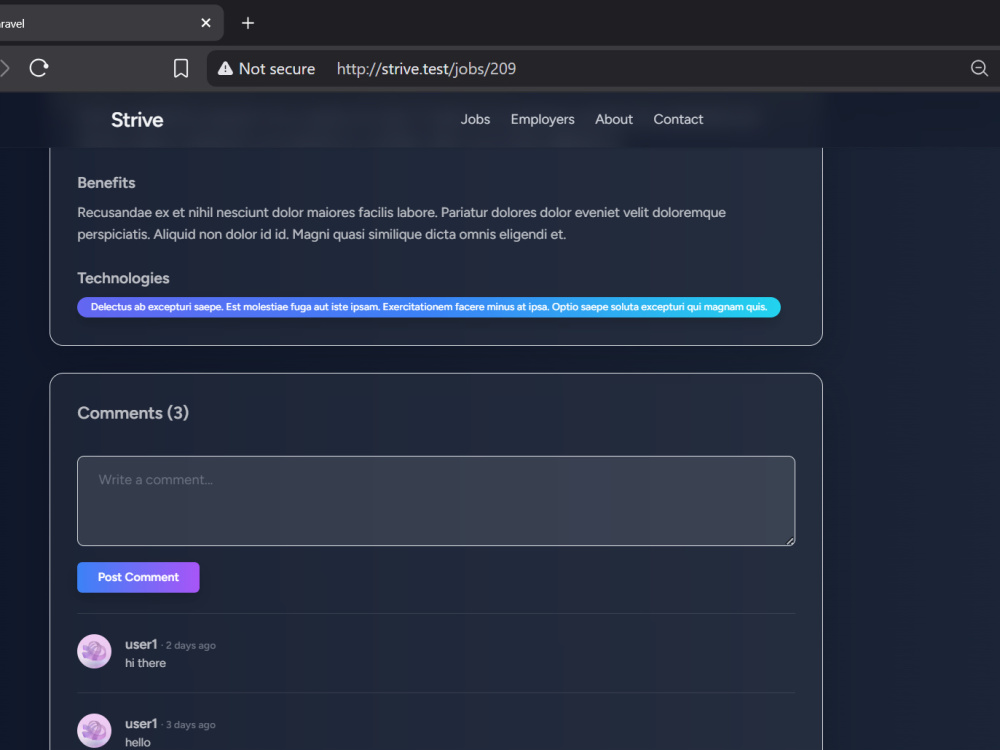Click the Delectus ab excepturi technology tag
This screenshot has height=750, width=1000.
coord(429,307)
